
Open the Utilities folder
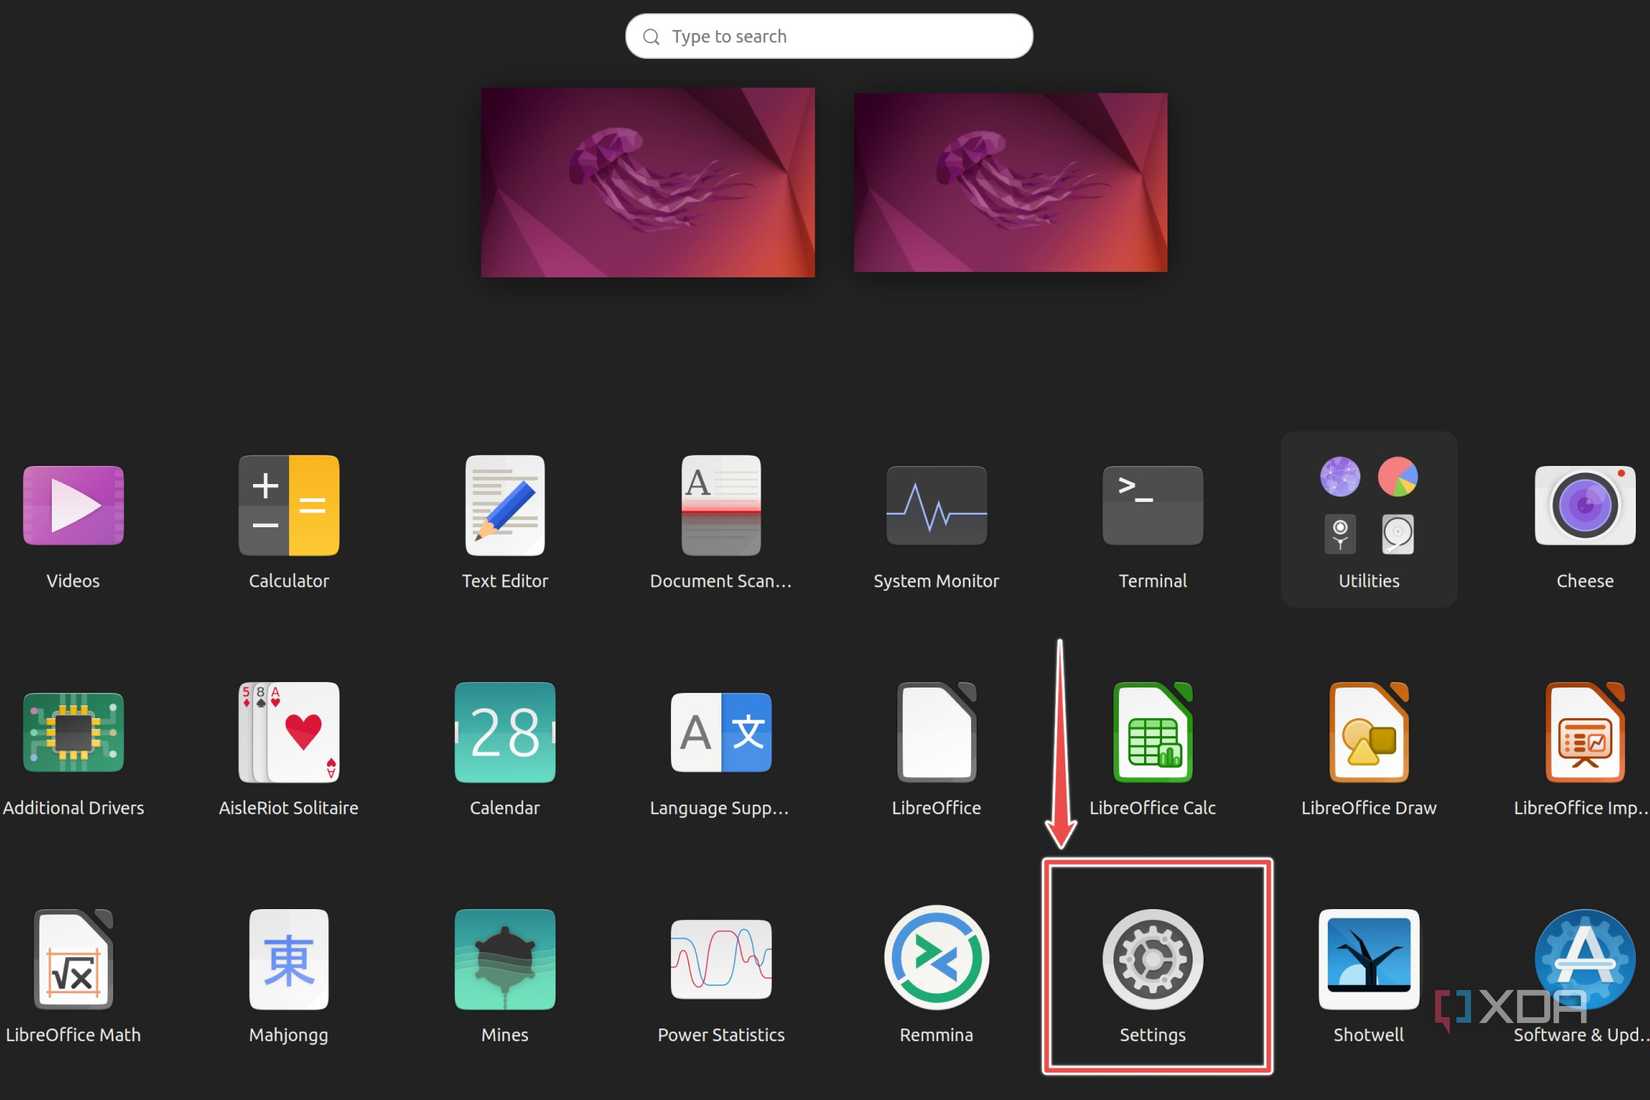pyautogui.click(x=1369, y=519)
